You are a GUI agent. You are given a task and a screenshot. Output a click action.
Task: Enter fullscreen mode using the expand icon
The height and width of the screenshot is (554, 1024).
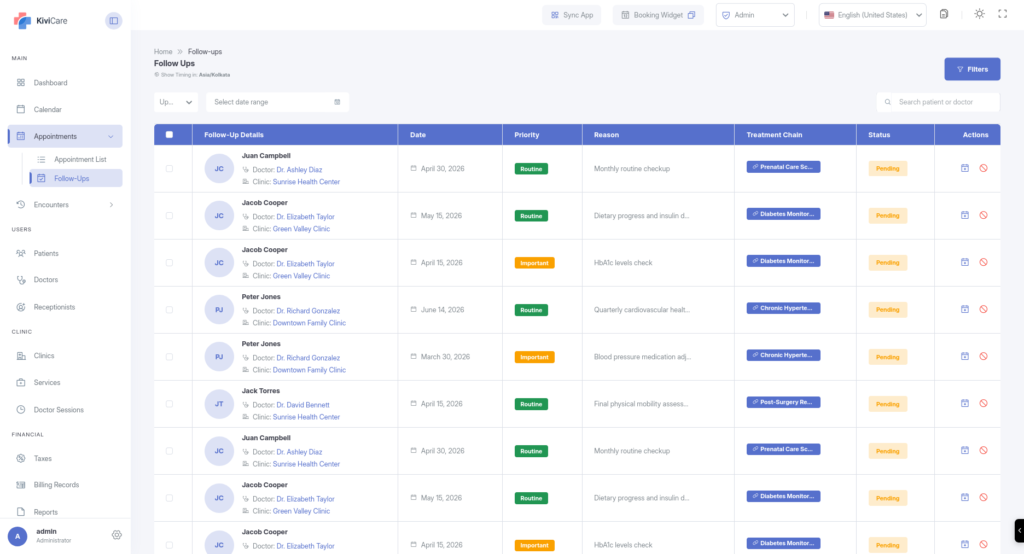point(1003,14)
